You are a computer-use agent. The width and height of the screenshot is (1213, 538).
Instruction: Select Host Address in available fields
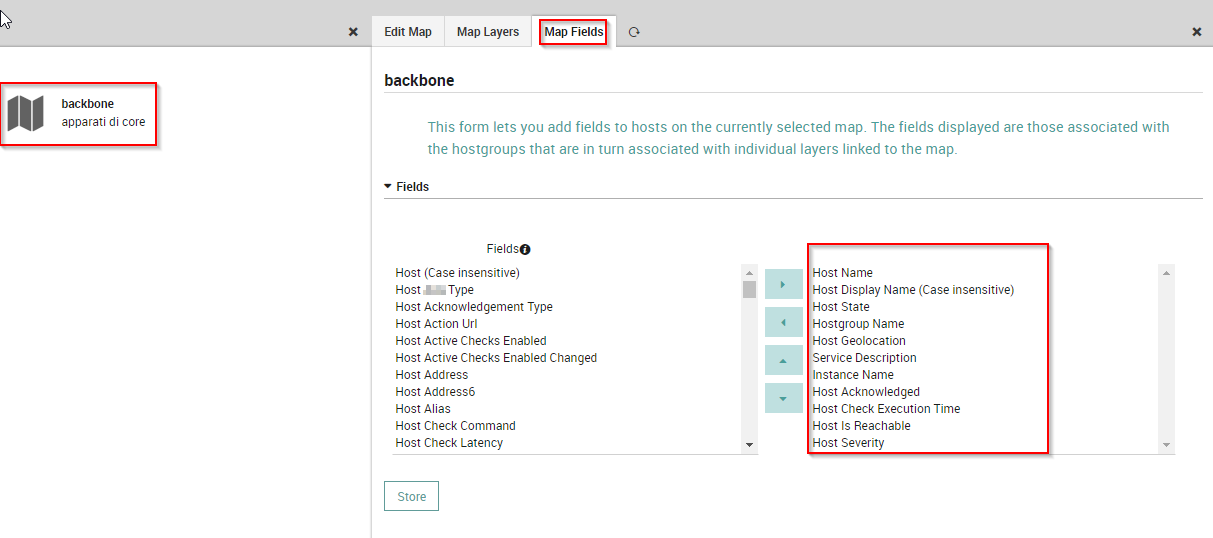pyautogui.click(x=432, y=375)
